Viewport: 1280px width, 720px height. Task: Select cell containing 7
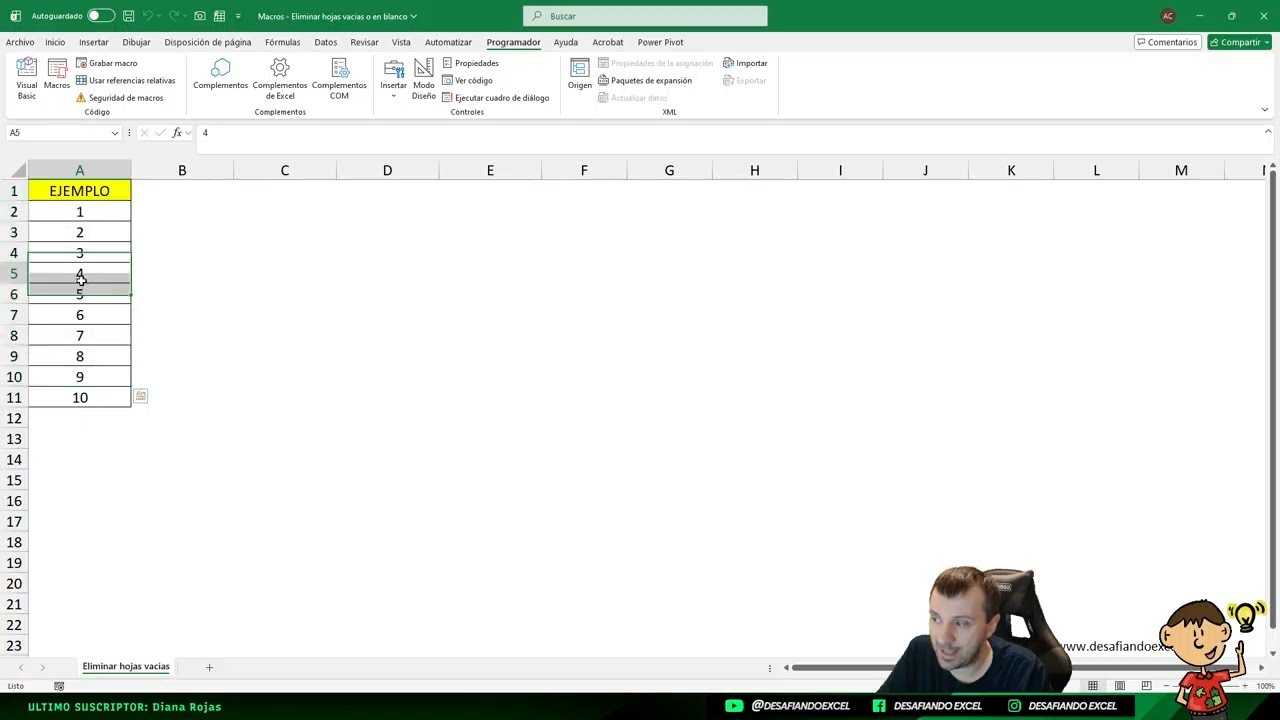click(x=80, y=336)
